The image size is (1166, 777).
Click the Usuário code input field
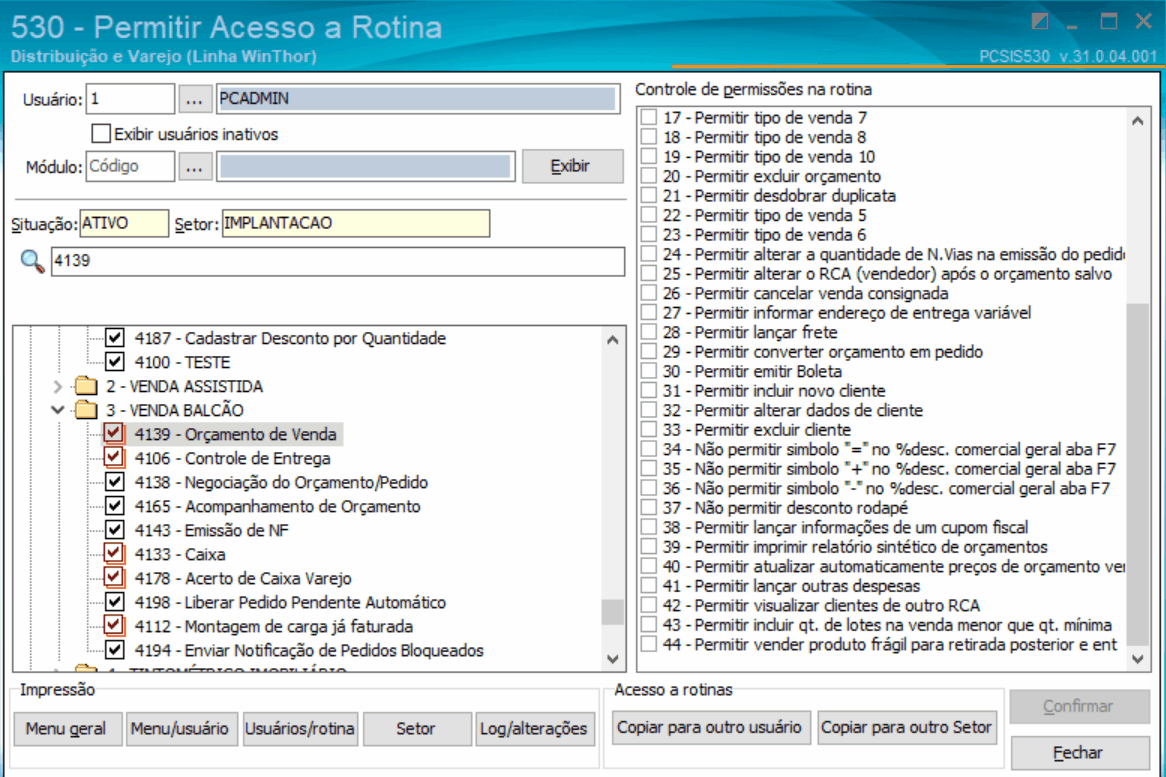point(131,99)
